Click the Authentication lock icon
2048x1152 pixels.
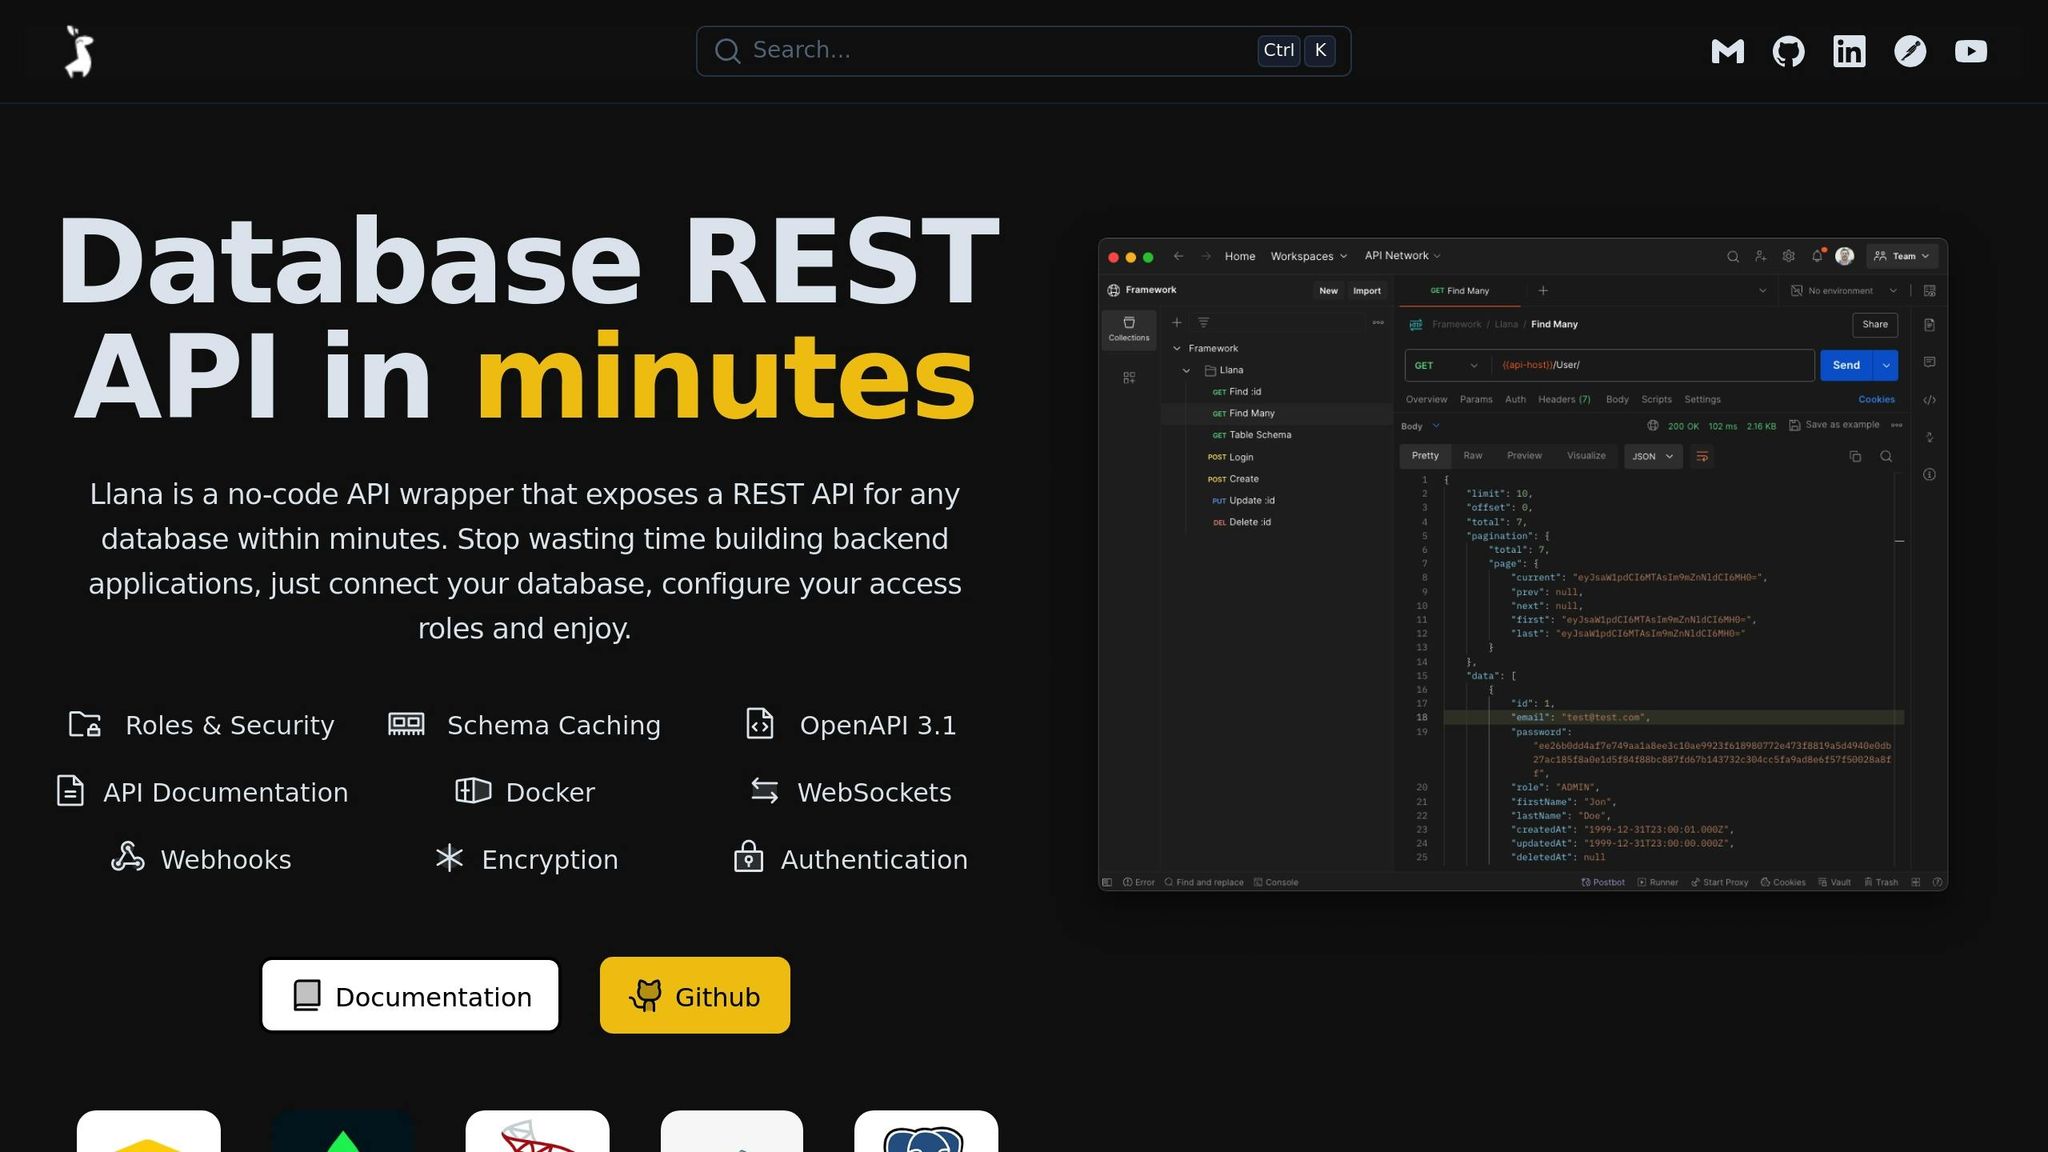coord(748,858)
